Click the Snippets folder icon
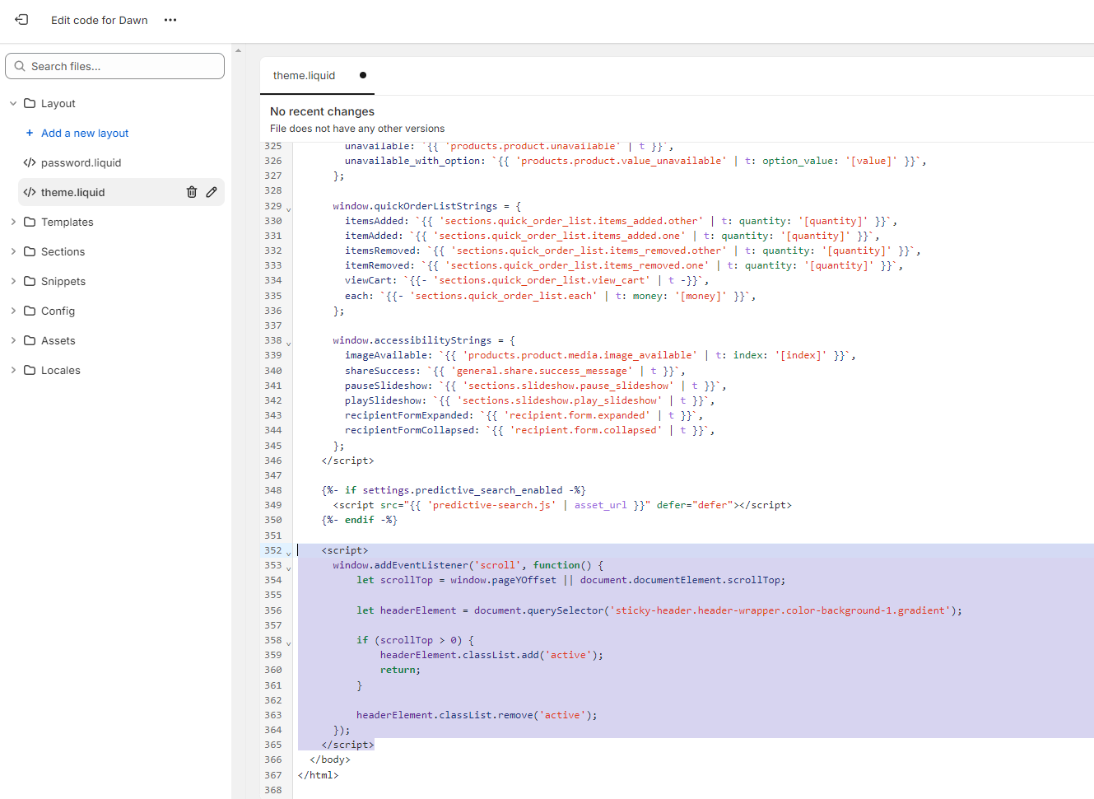 tap(30, 282)
